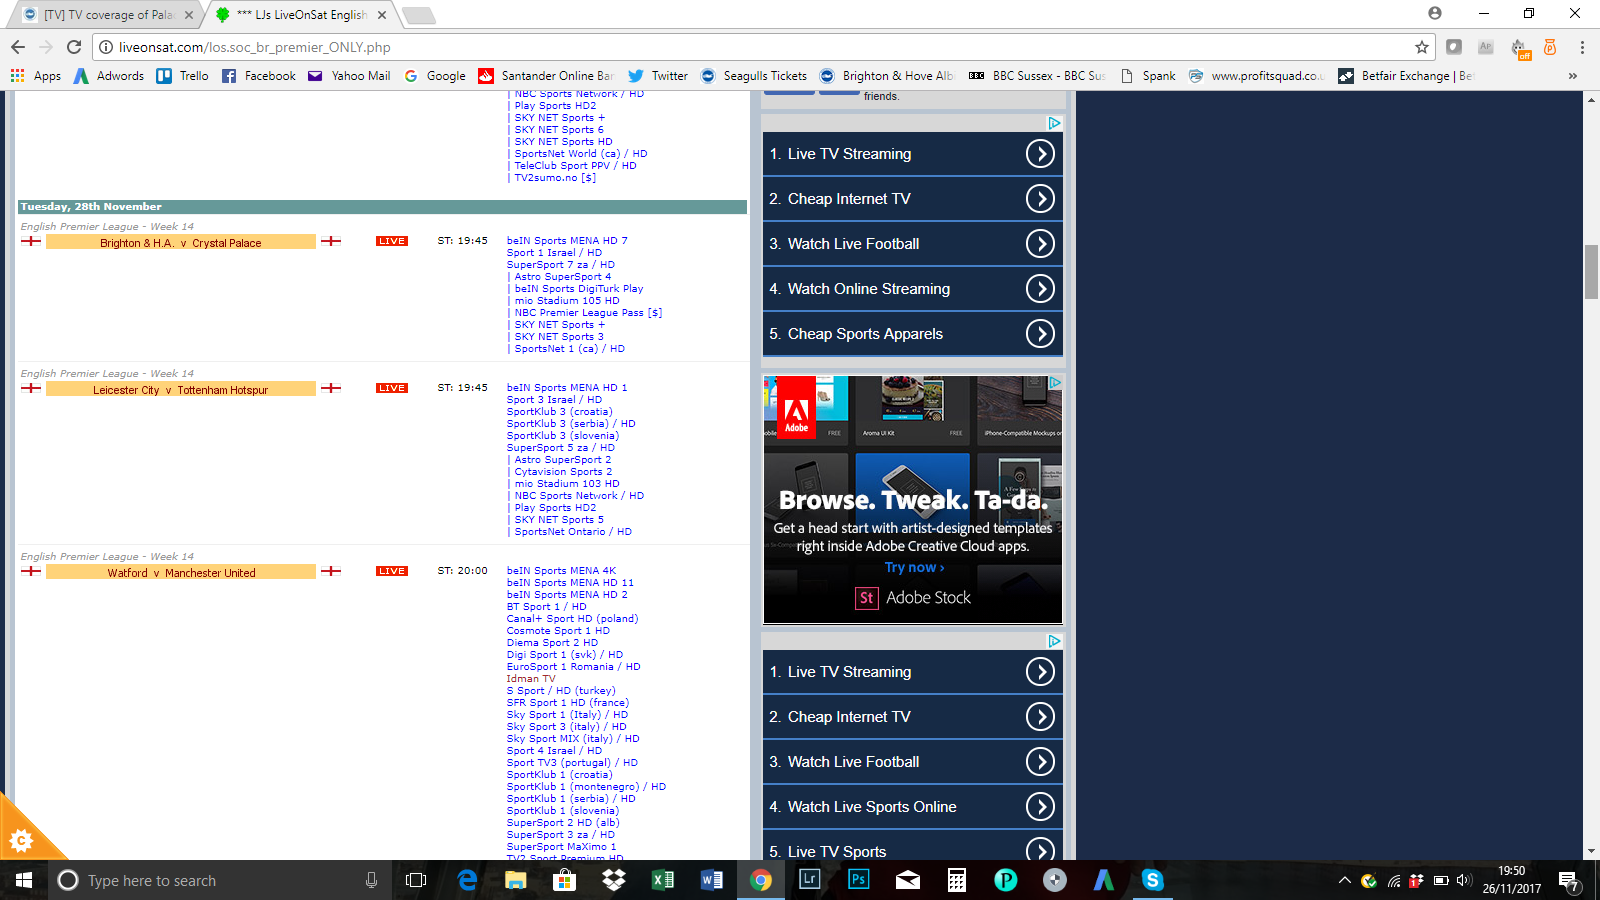This screenshot has width=1600, height=900.
Task: Click Try now in Adobe Stock ad
Action: coord(914,567)
